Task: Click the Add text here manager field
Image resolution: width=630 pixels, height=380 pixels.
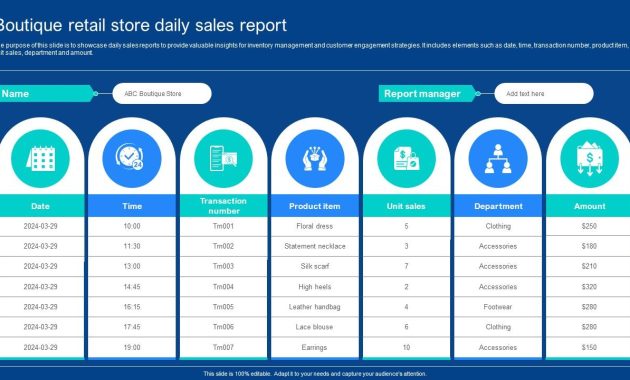Action: [x=544, y=94]
